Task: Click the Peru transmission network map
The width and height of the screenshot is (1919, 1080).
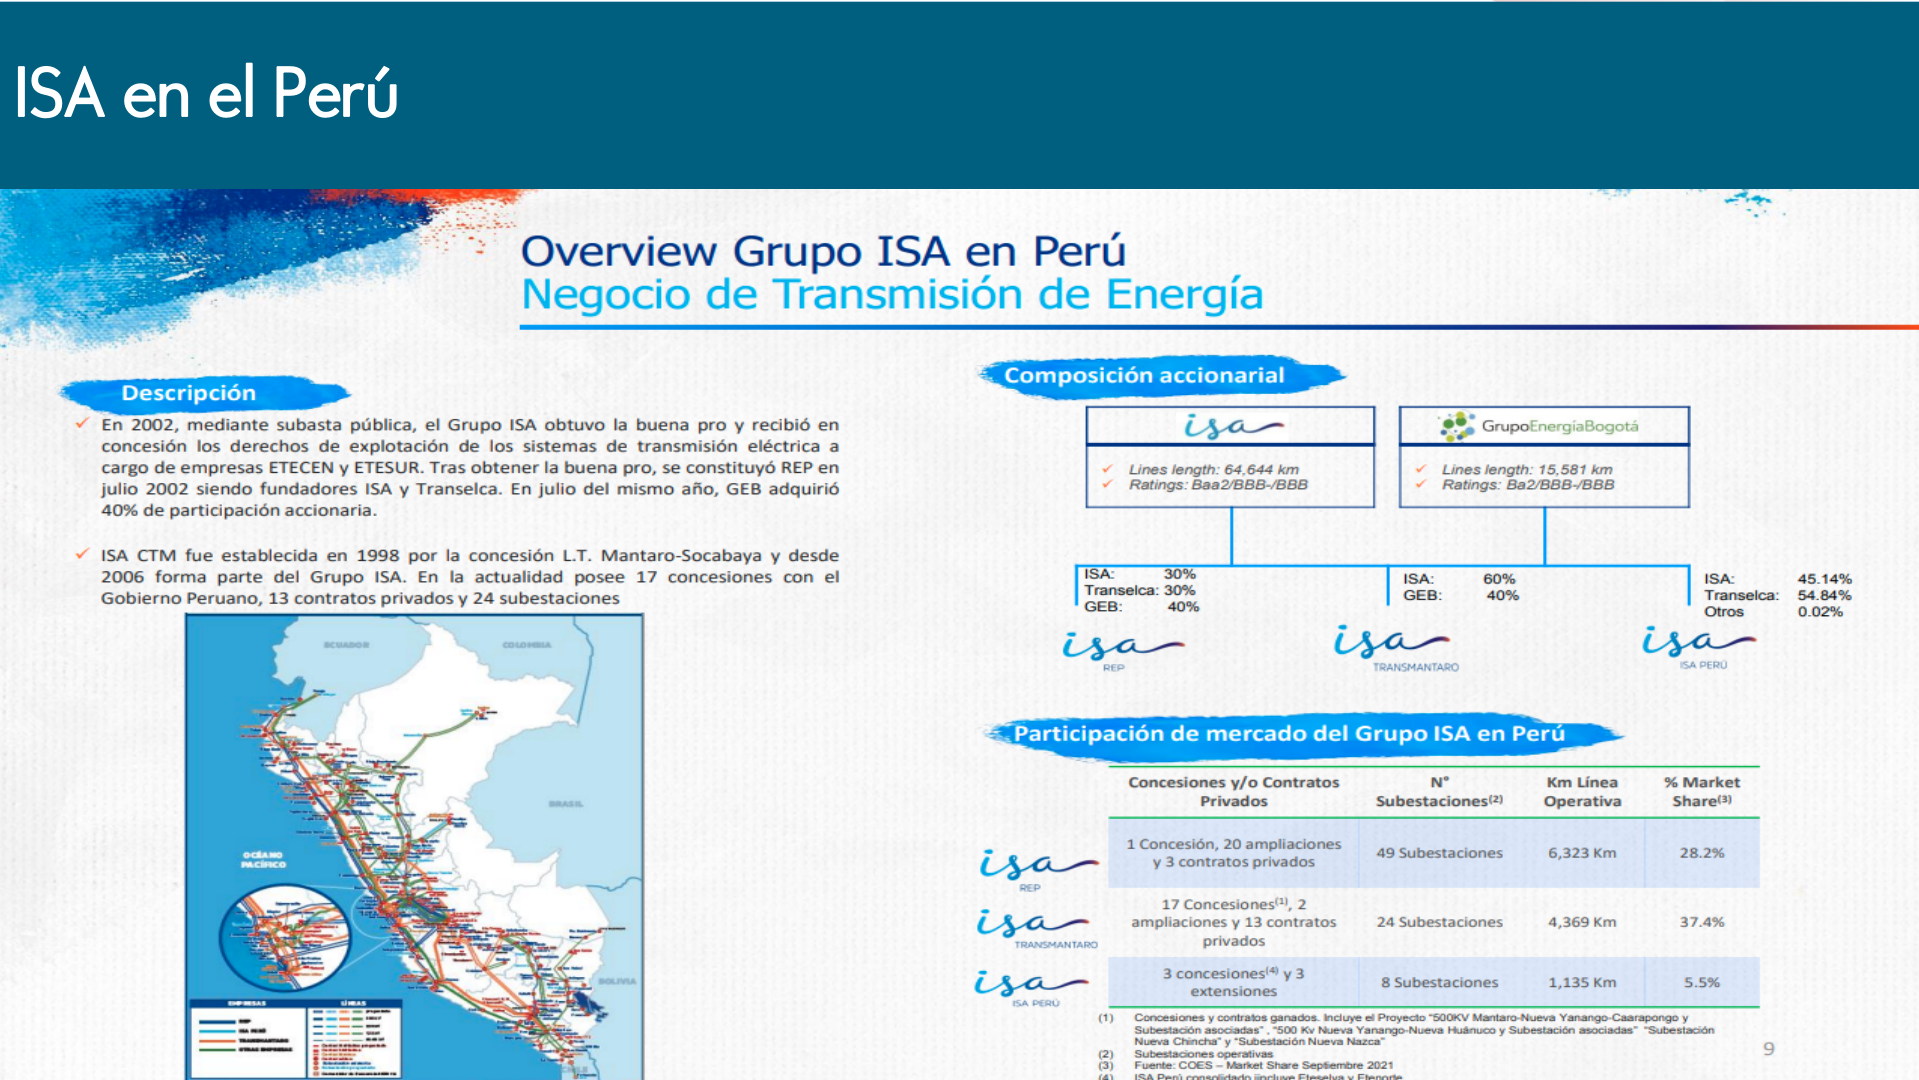Action: pyautogui.click(x=414, y=846)
